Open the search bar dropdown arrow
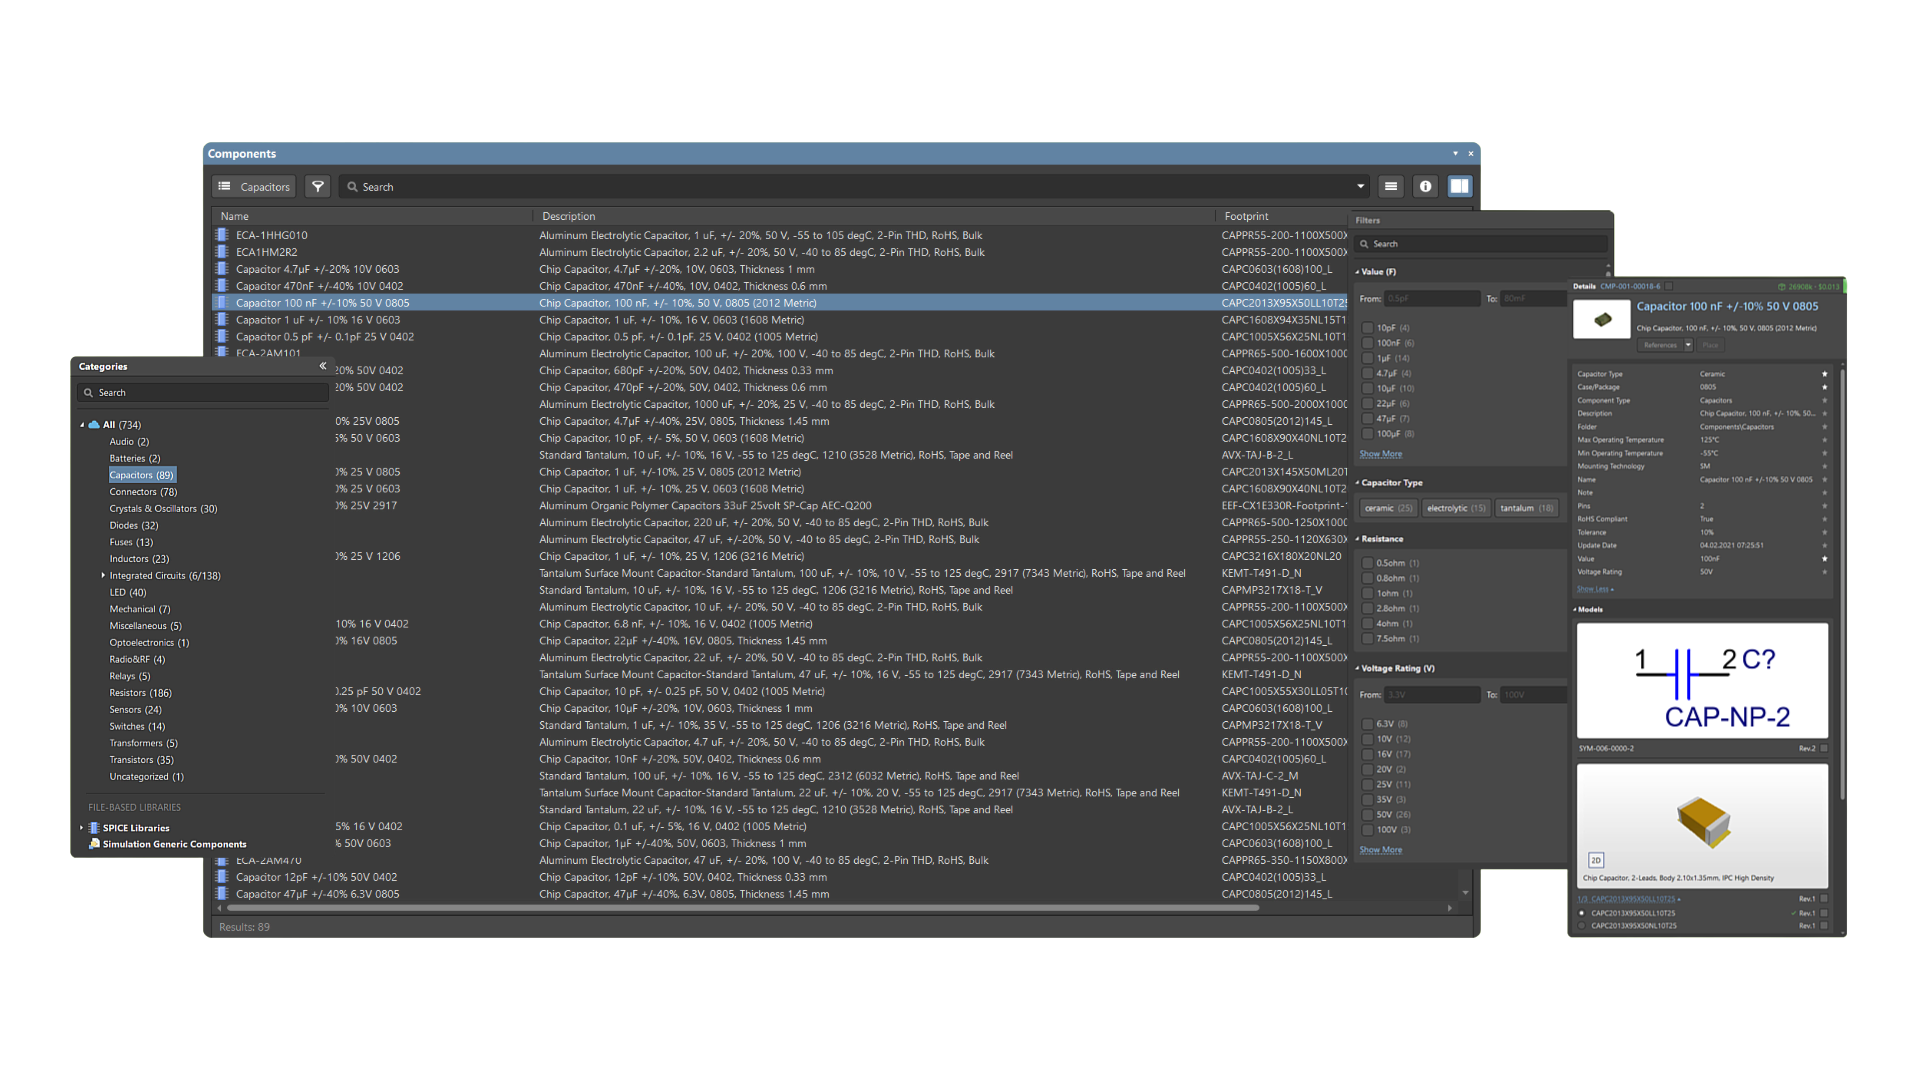 pyautogui.click(x=1360, y=187)
